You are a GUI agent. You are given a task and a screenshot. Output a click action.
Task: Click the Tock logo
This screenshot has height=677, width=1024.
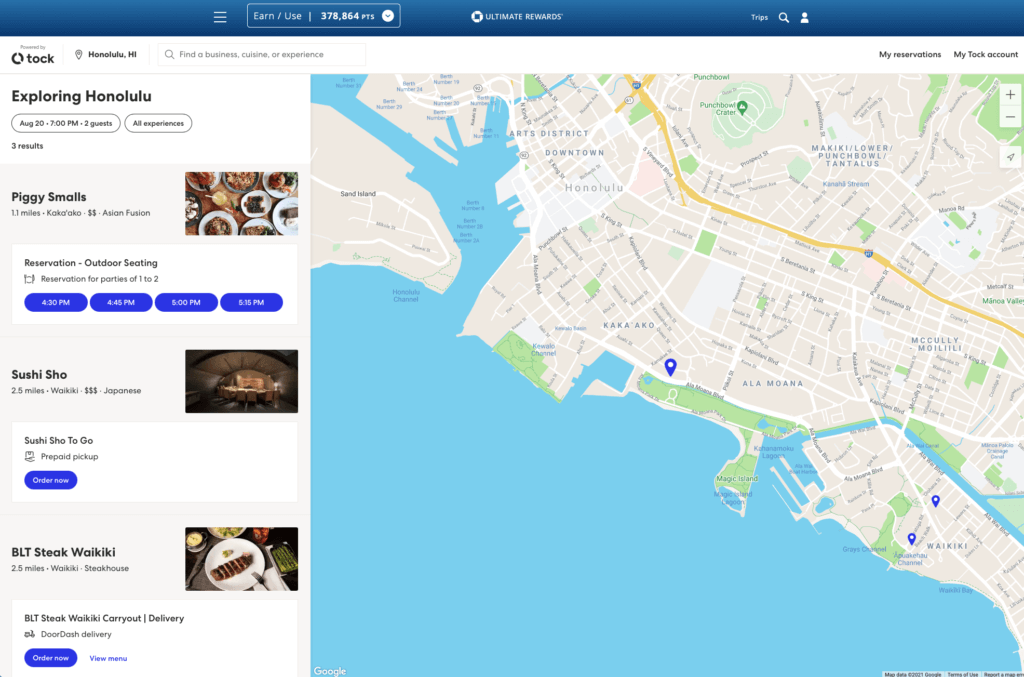(x=33, y=56)
